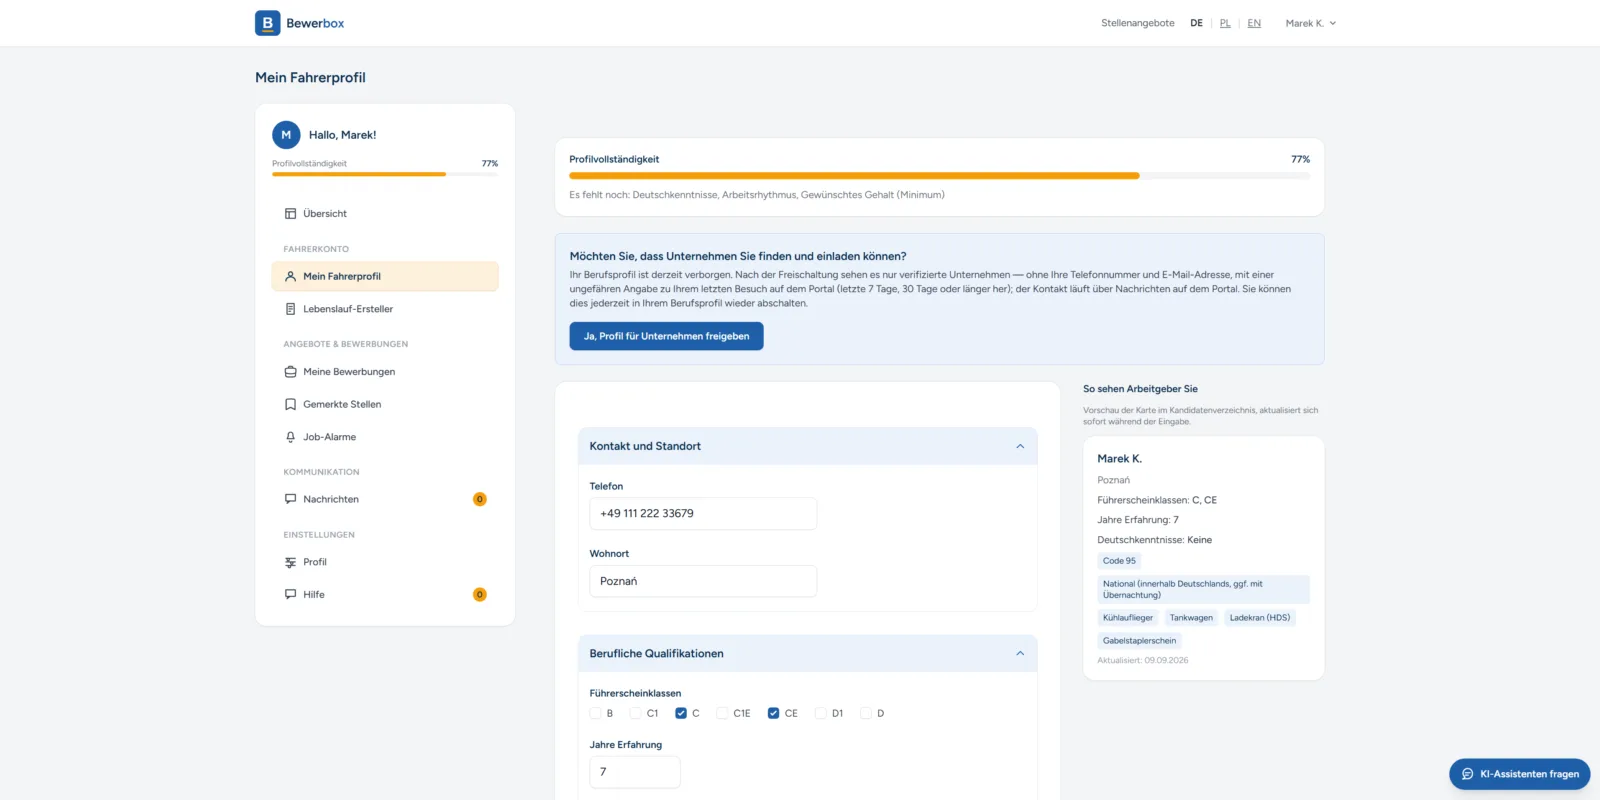Screen dimensions: 1600x800
Task: Click the Code 95 tag
Action: tap(1119, 561)
